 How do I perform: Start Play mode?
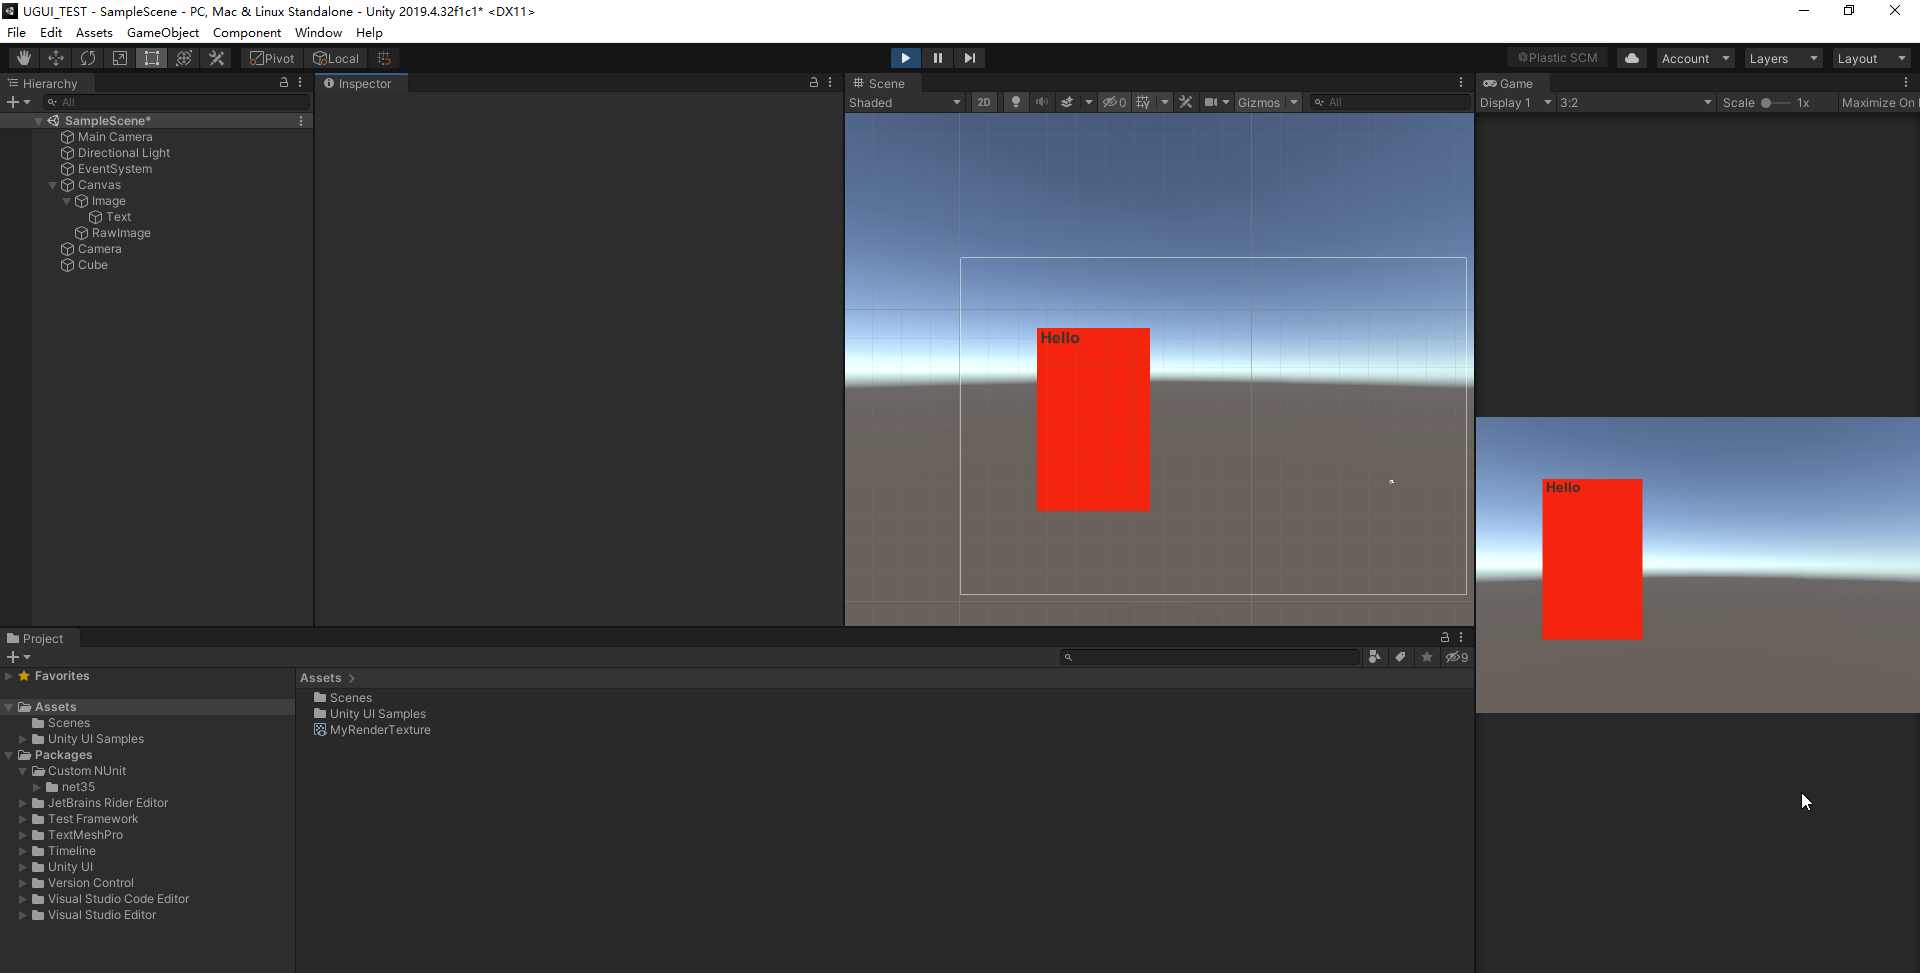coord(905,58)
